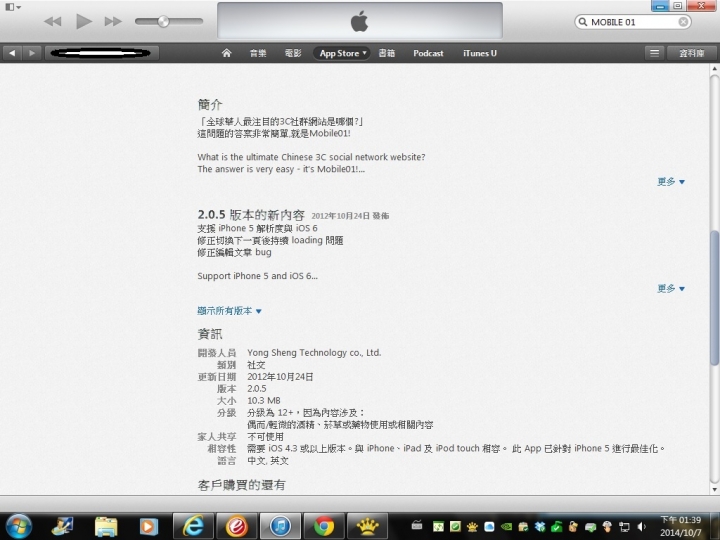Expand 顯示所有版本 version history
720x540 pixels.
point(230,311)
